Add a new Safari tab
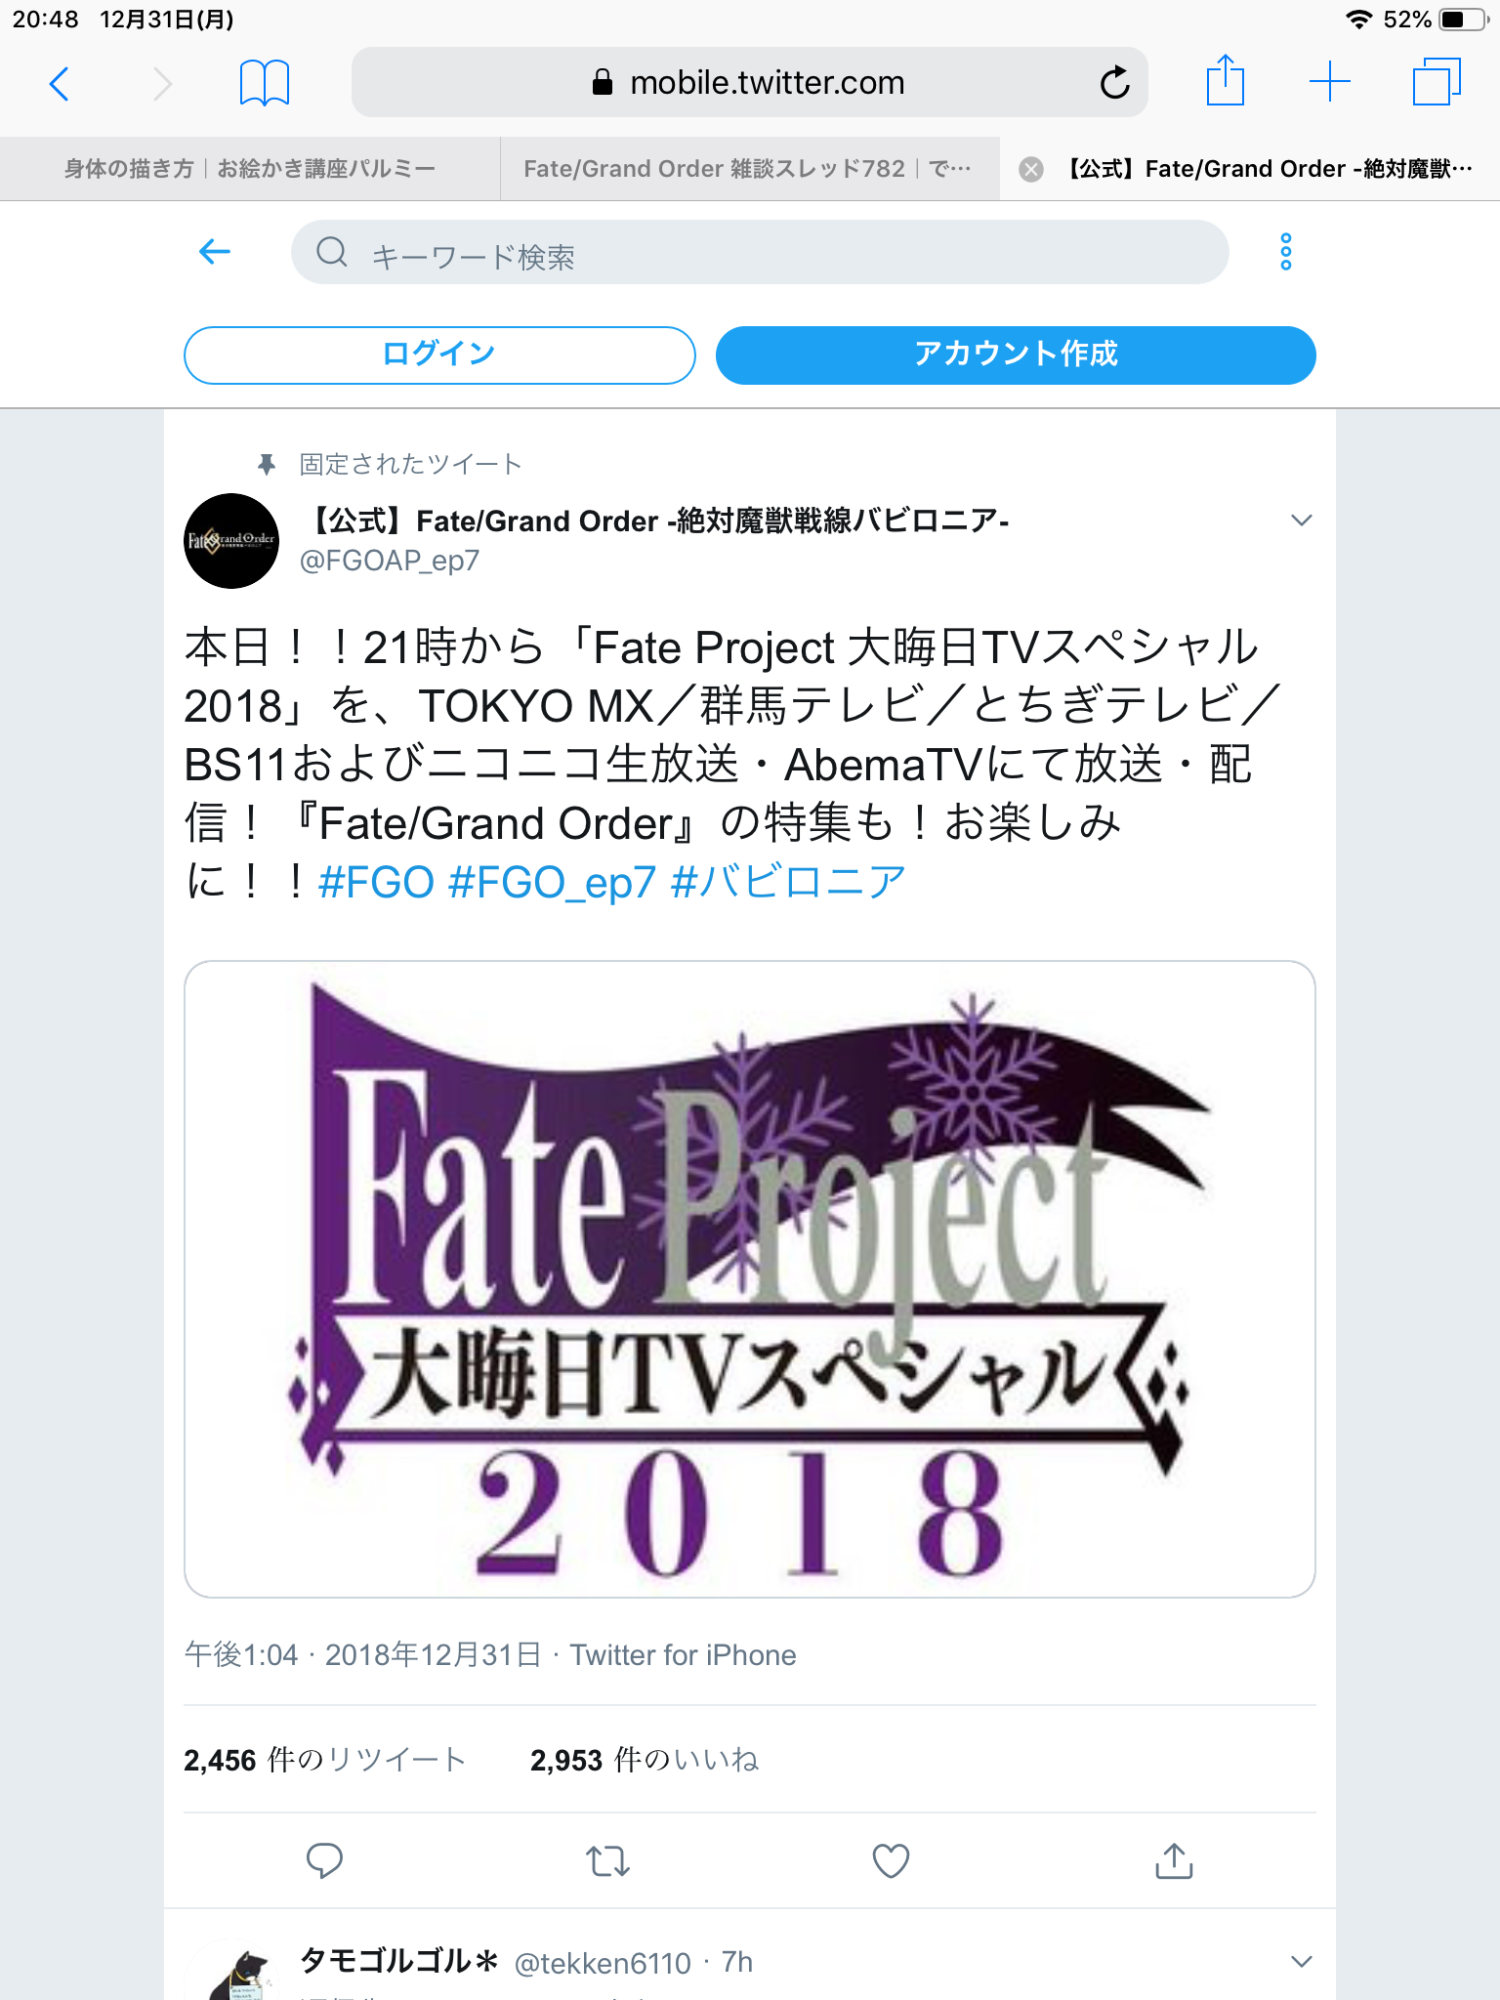 [x=1330, y=82]
